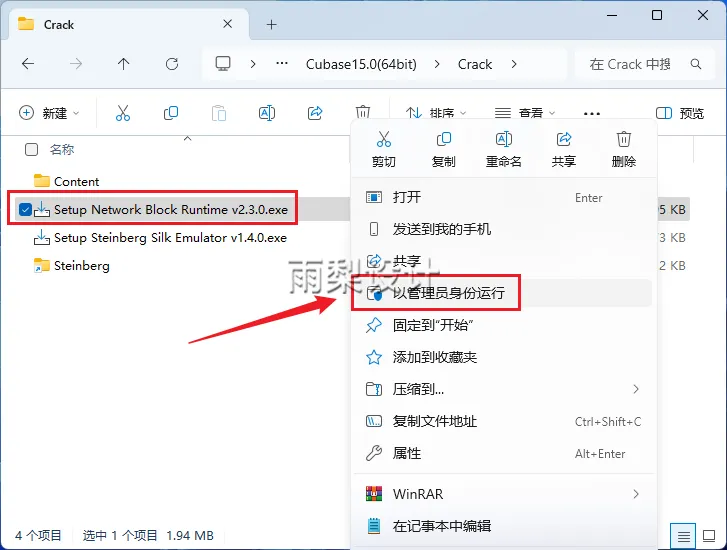Open the toolbar's see more ellipsis menu
The width and height of the screenshot is (727, 550).
592,113
